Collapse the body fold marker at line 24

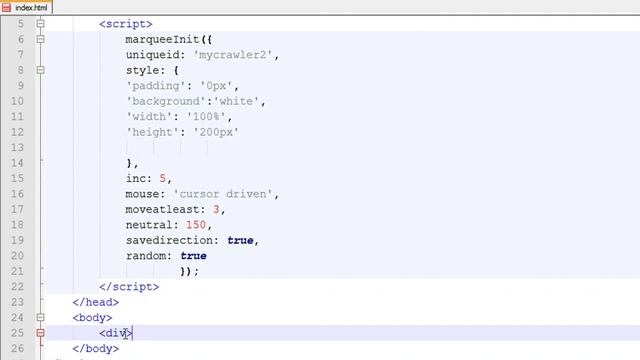40,317
